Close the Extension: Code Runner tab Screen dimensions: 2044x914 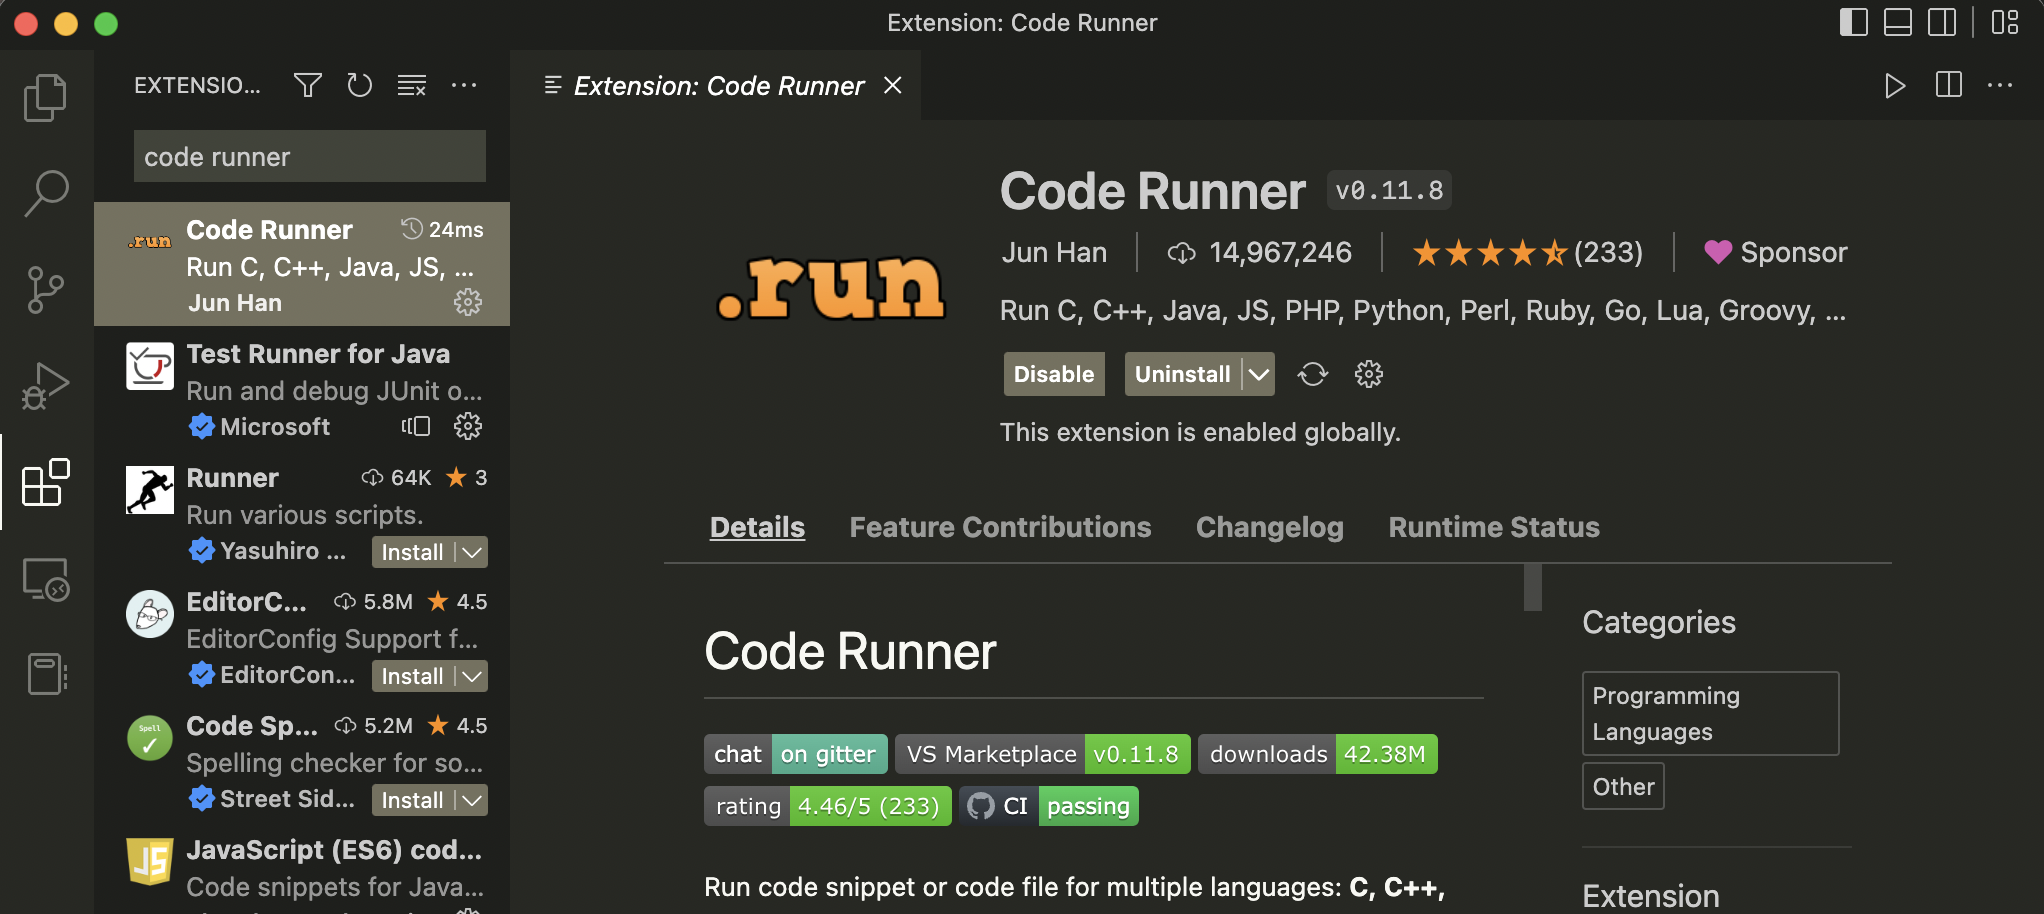(x=893, y=86)
